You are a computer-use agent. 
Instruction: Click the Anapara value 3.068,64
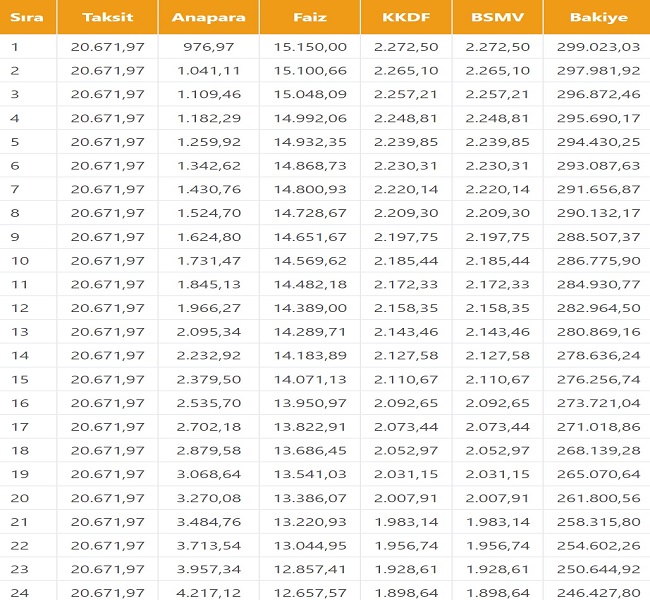209,474
